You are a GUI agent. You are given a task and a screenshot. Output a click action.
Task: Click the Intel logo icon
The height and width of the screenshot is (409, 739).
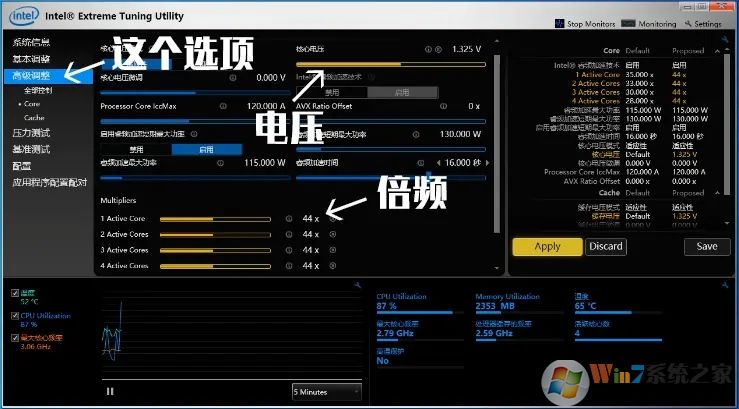(x=24, y=16)
